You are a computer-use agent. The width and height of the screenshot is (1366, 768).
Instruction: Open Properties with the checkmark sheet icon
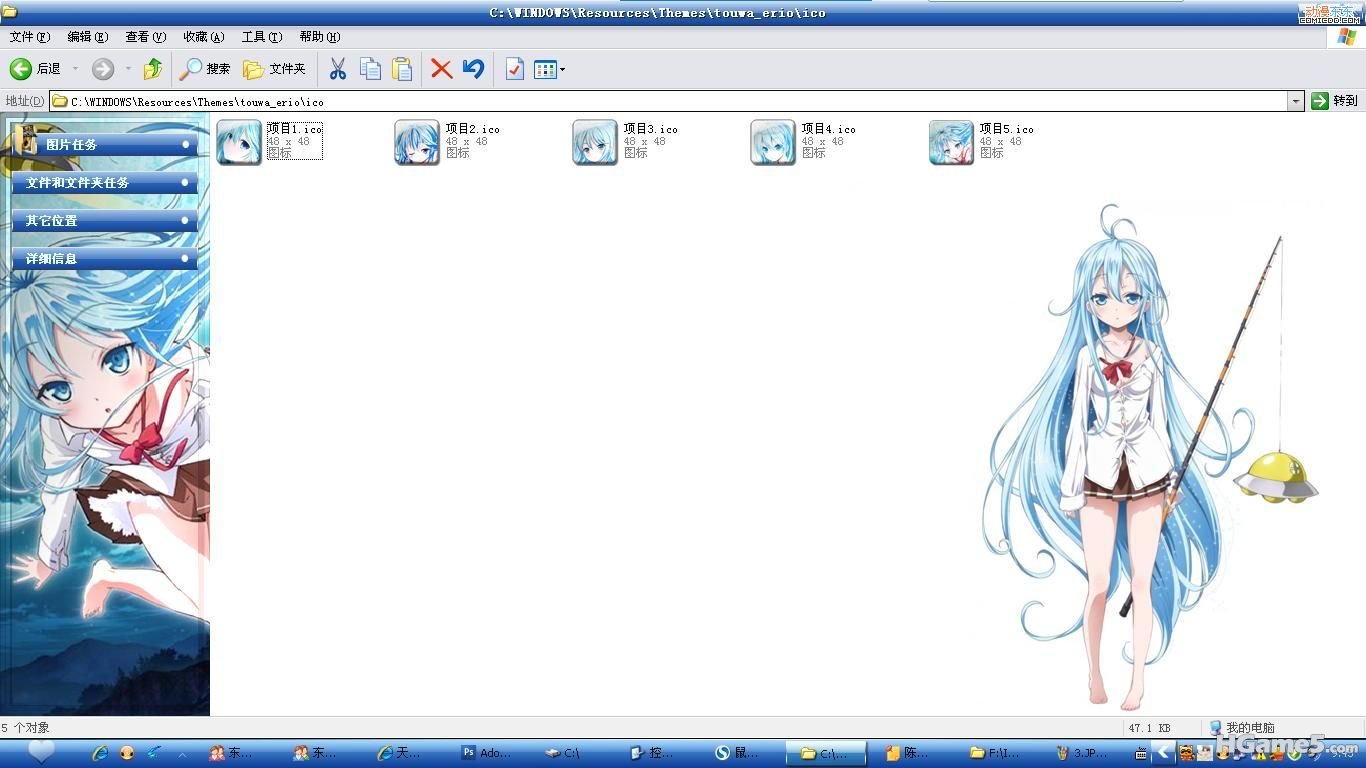tap(514, 69)
